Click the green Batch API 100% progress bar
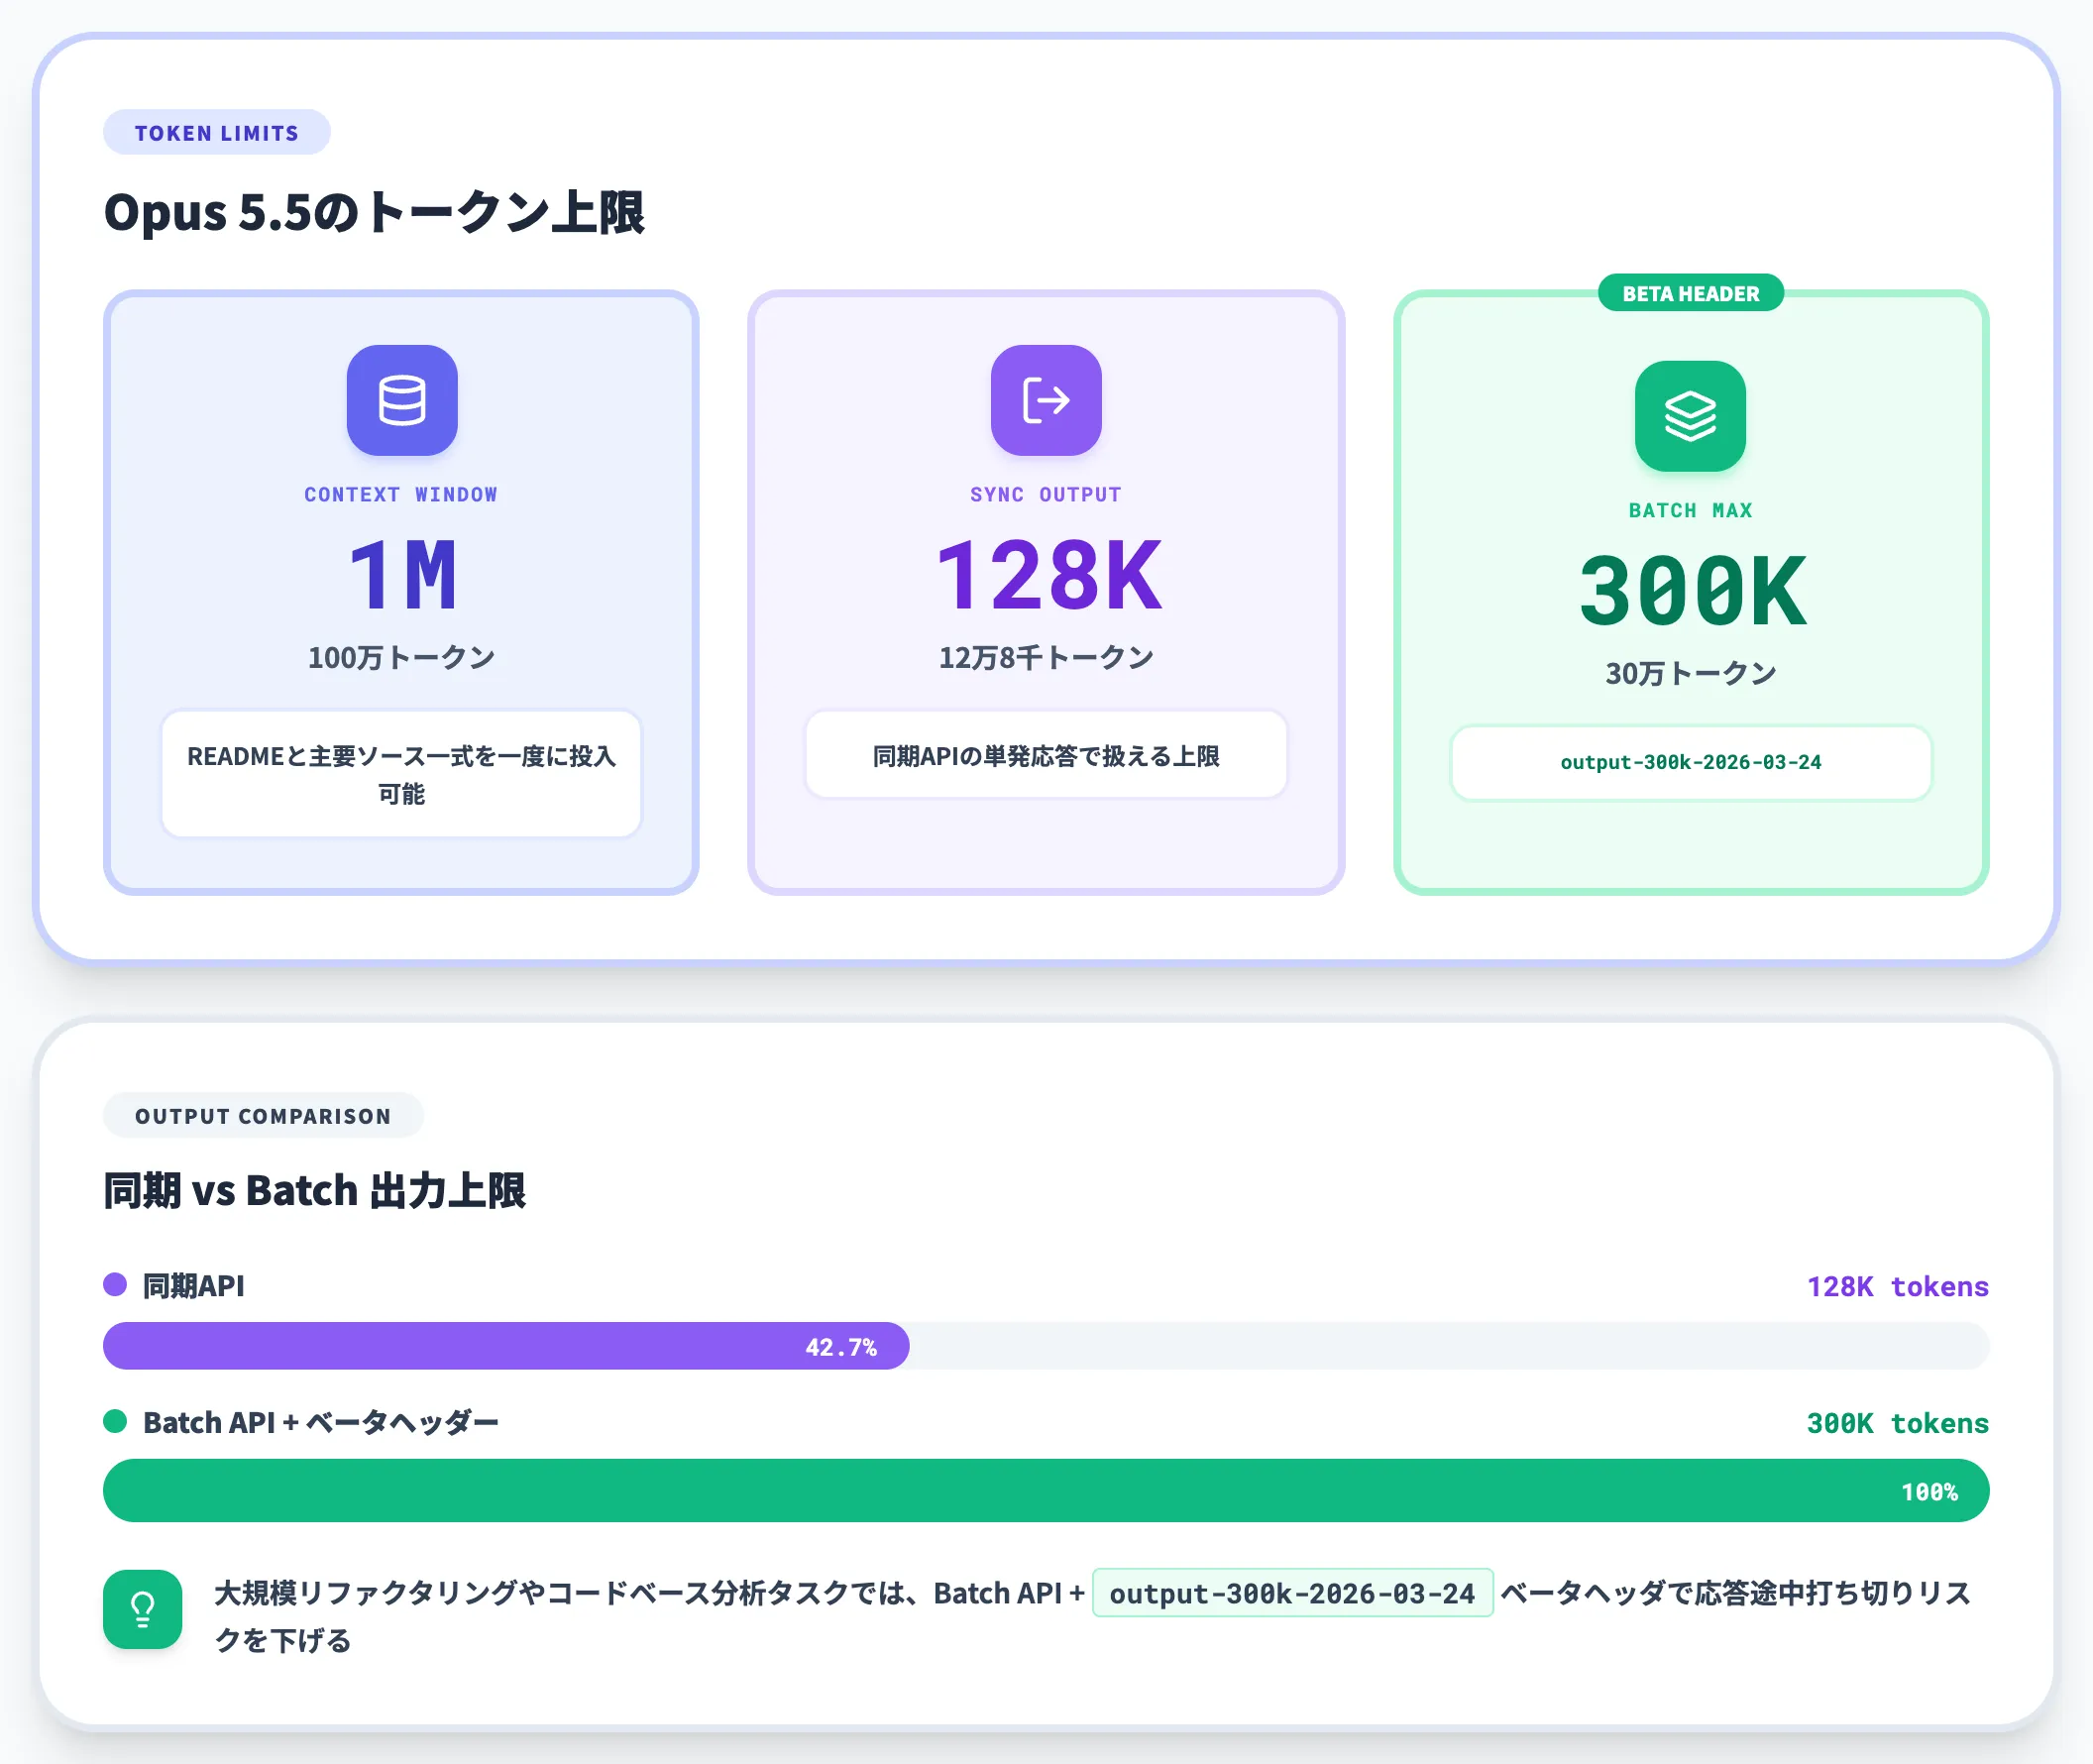The width and height of the screenshot is (2093, 1764). (x=1046, y=1490)
